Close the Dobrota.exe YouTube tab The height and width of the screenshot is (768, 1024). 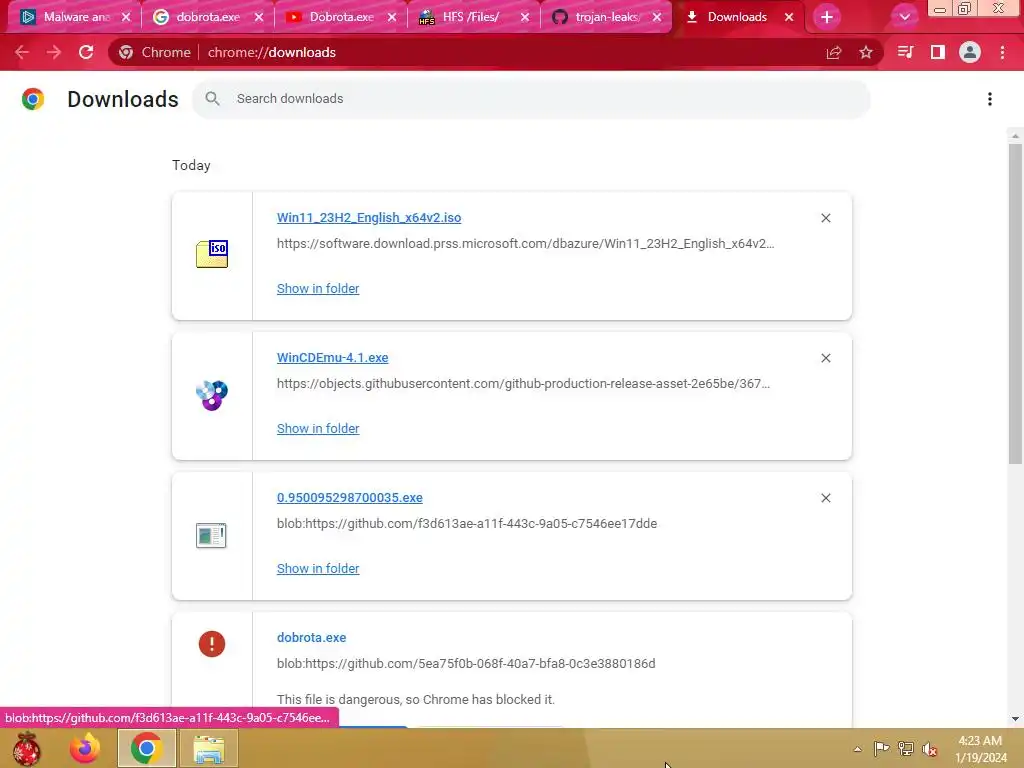pos(392,17)
